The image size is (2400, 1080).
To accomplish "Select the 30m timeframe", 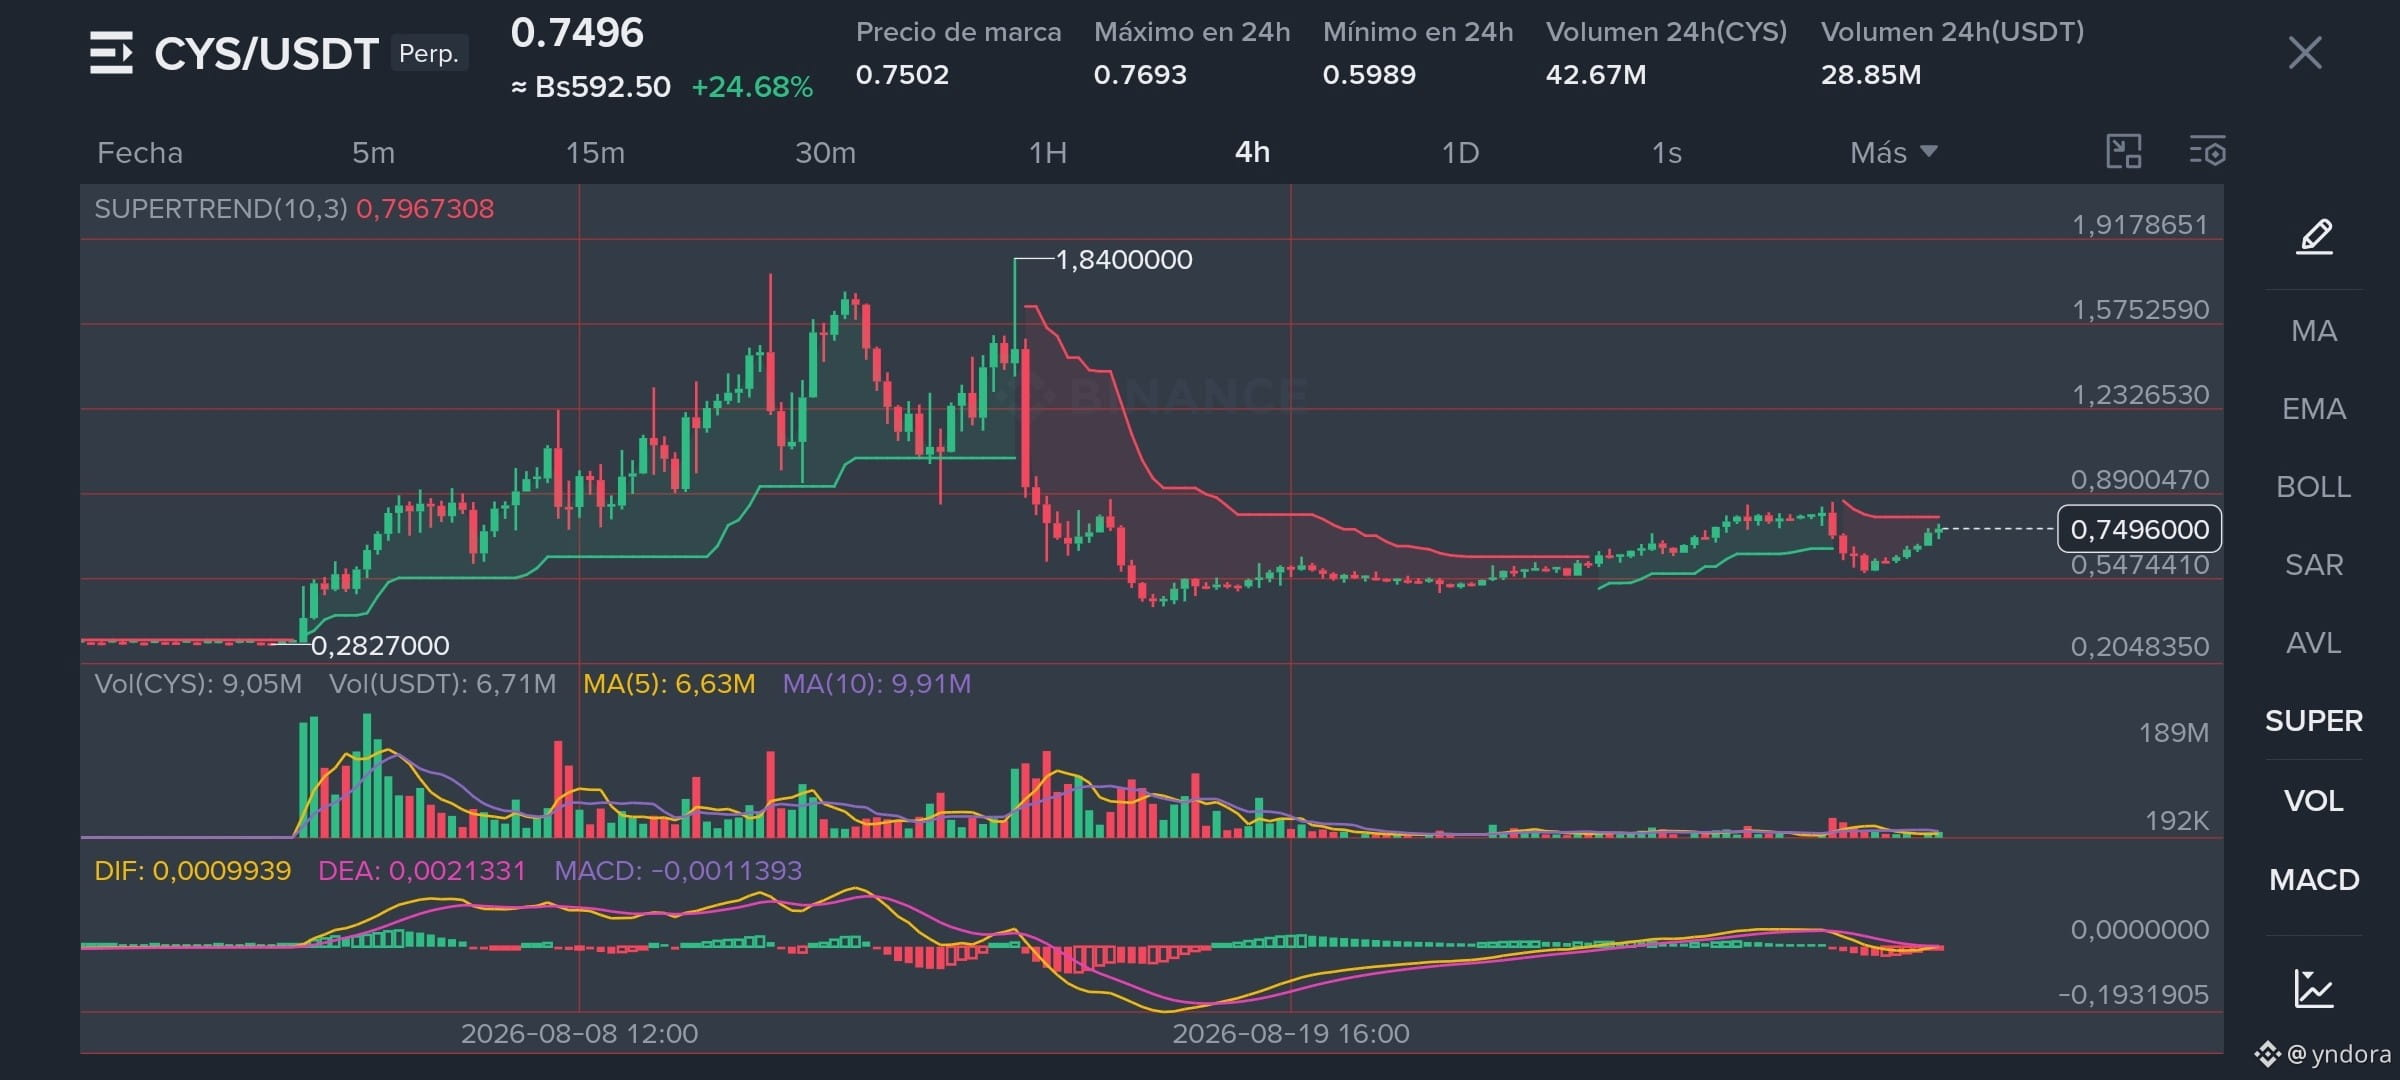I will point(825,152).
